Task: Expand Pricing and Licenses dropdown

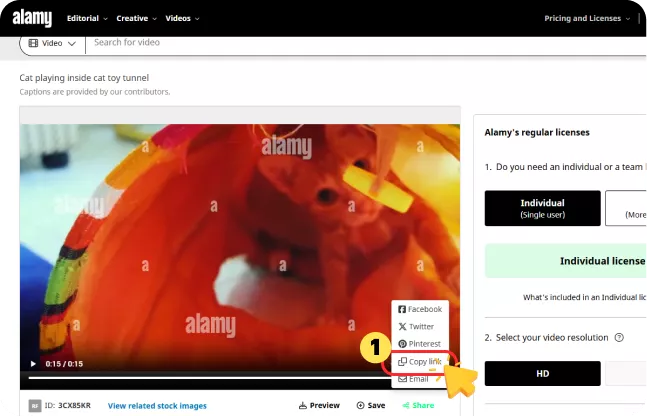Action: click(587, 18)
